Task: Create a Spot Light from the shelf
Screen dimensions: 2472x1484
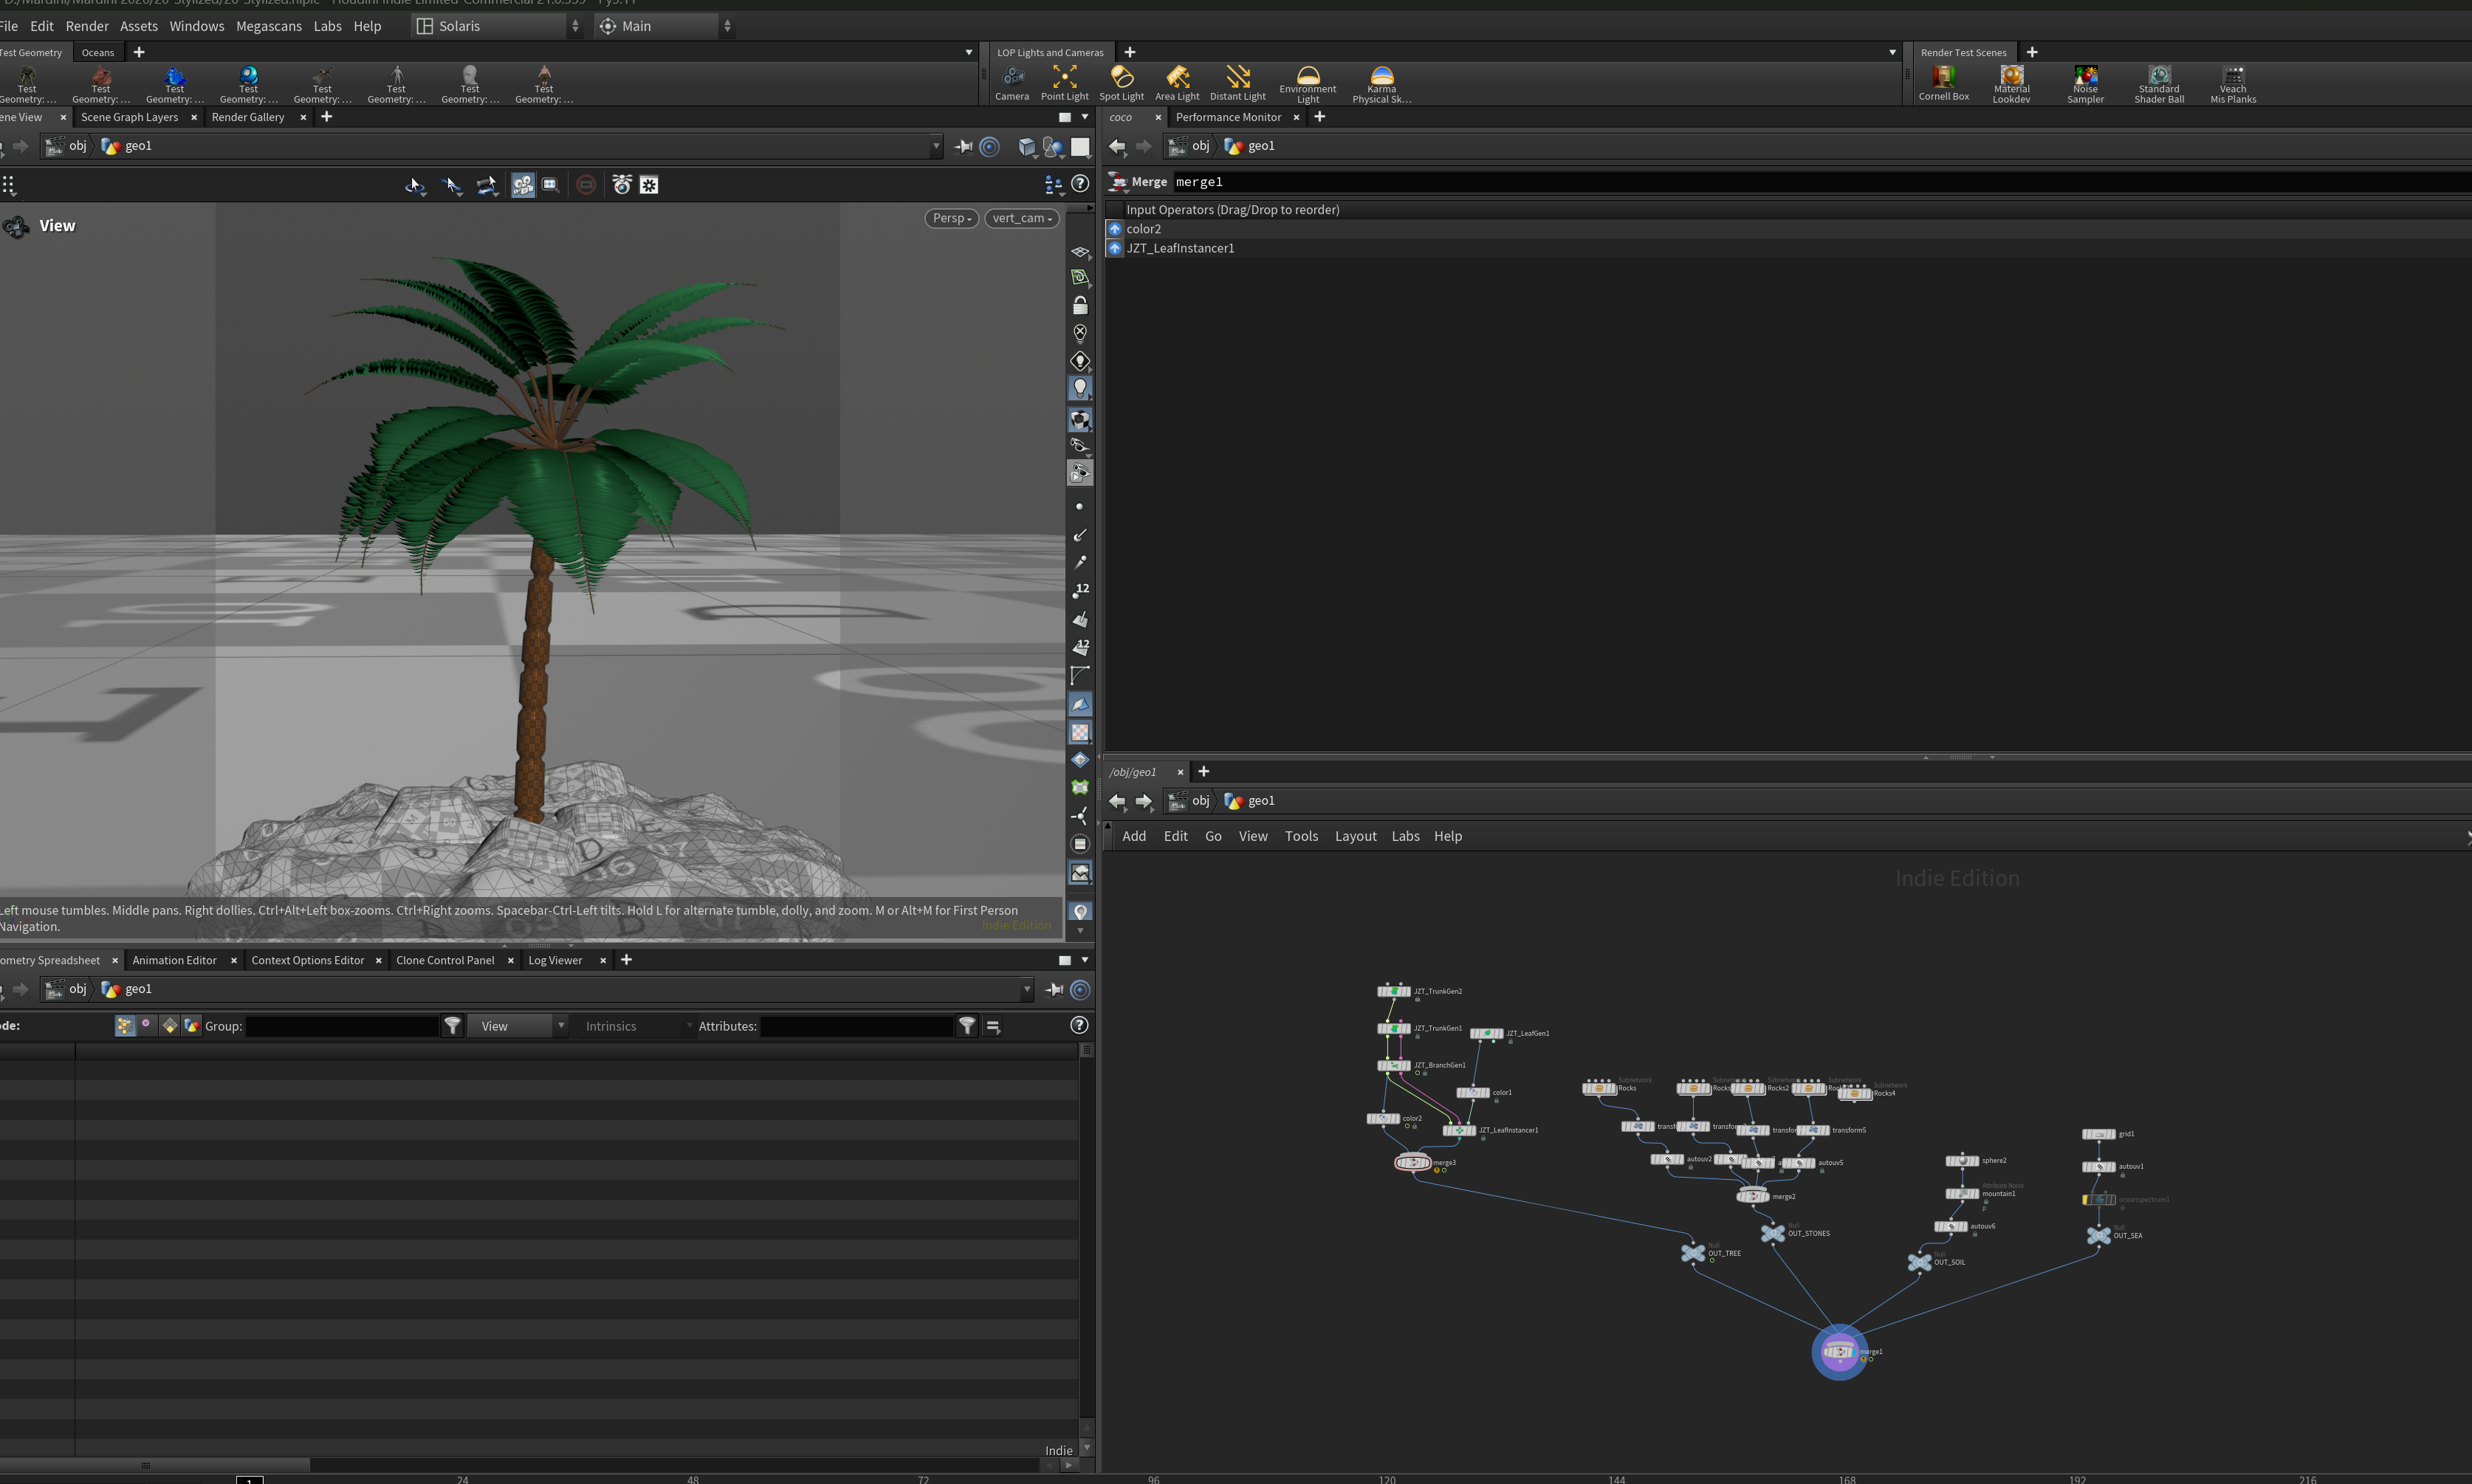Action: click(1121, 83)
